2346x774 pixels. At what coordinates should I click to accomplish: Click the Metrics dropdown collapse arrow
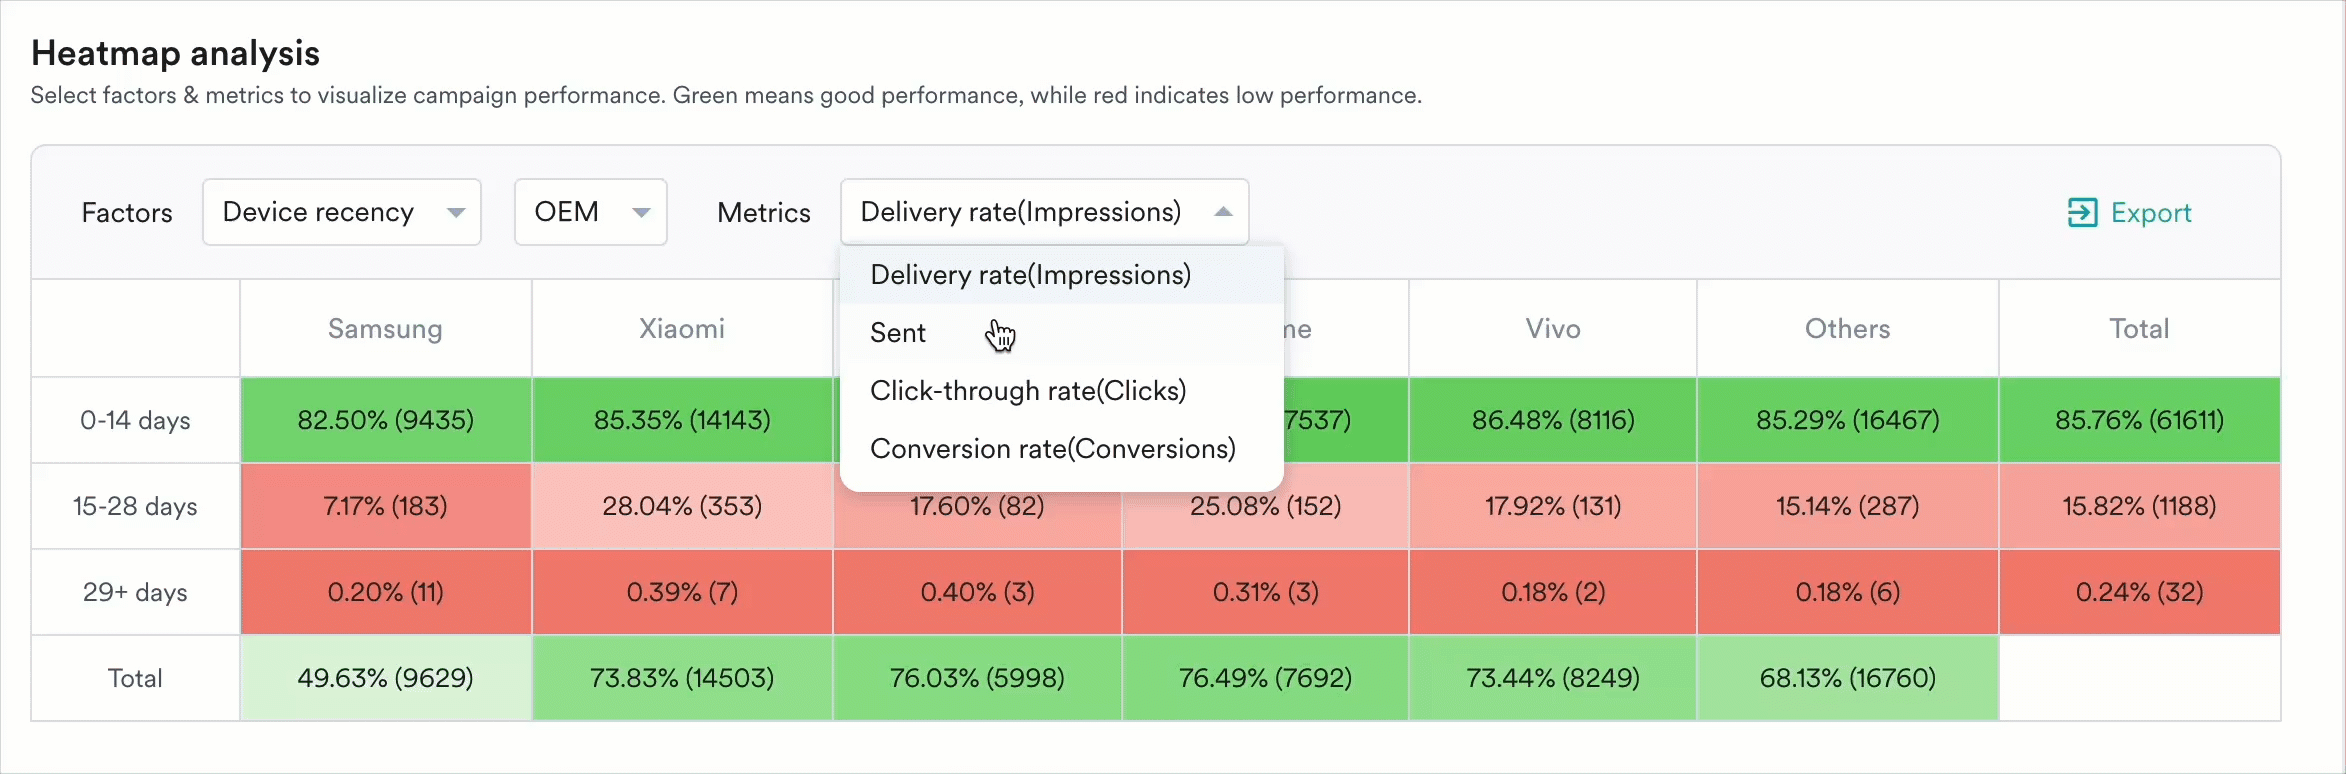click(x=1222, y=212)
